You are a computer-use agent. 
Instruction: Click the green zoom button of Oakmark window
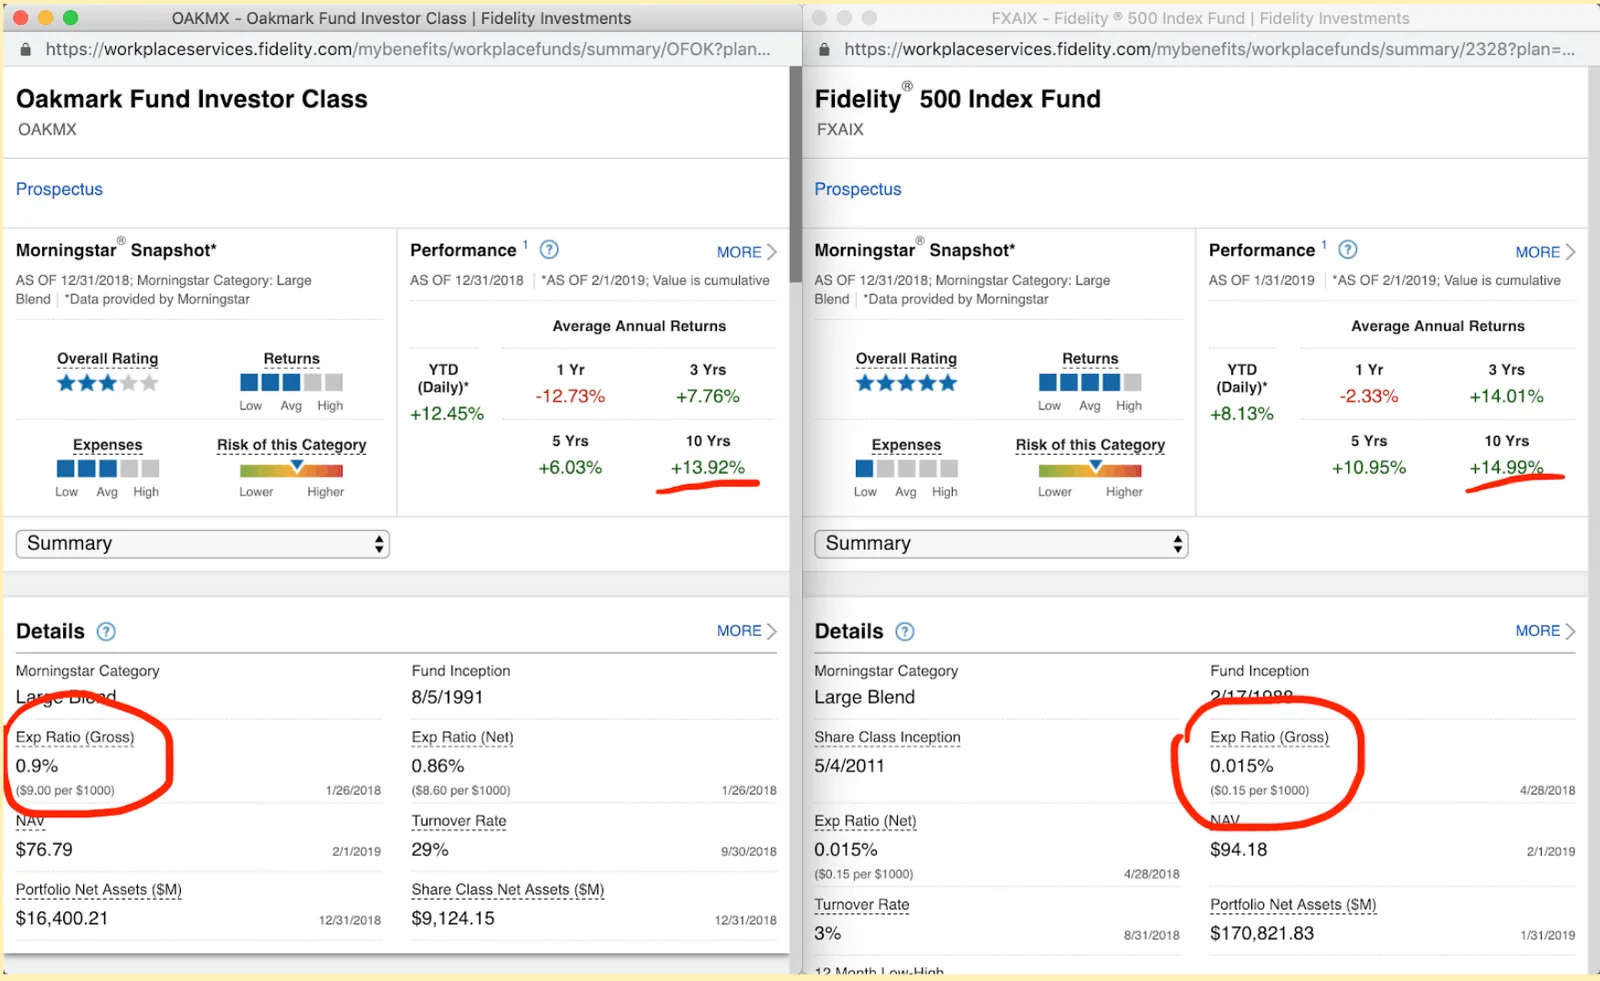coord(70,18)
